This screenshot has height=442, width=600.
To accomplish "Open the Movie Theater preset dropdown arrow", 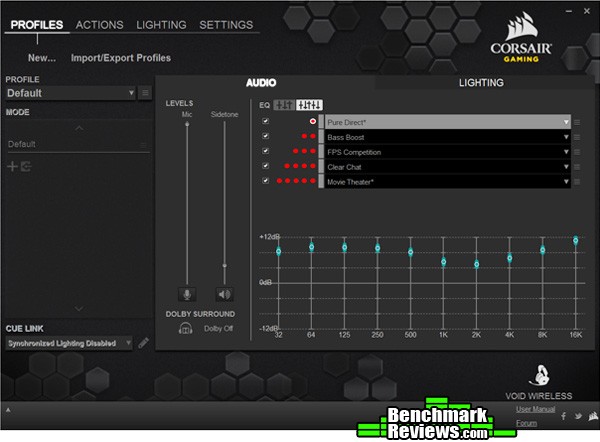I will click(566, 182).
